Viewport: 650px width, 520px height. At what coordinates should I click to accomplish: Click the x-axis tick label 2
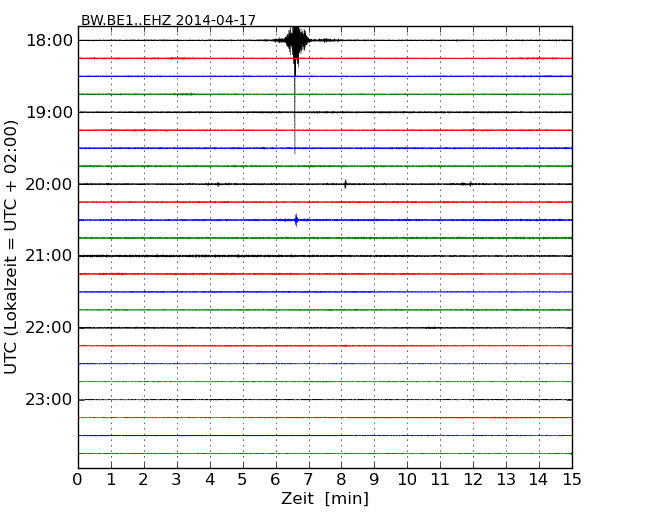pos(143,479)
